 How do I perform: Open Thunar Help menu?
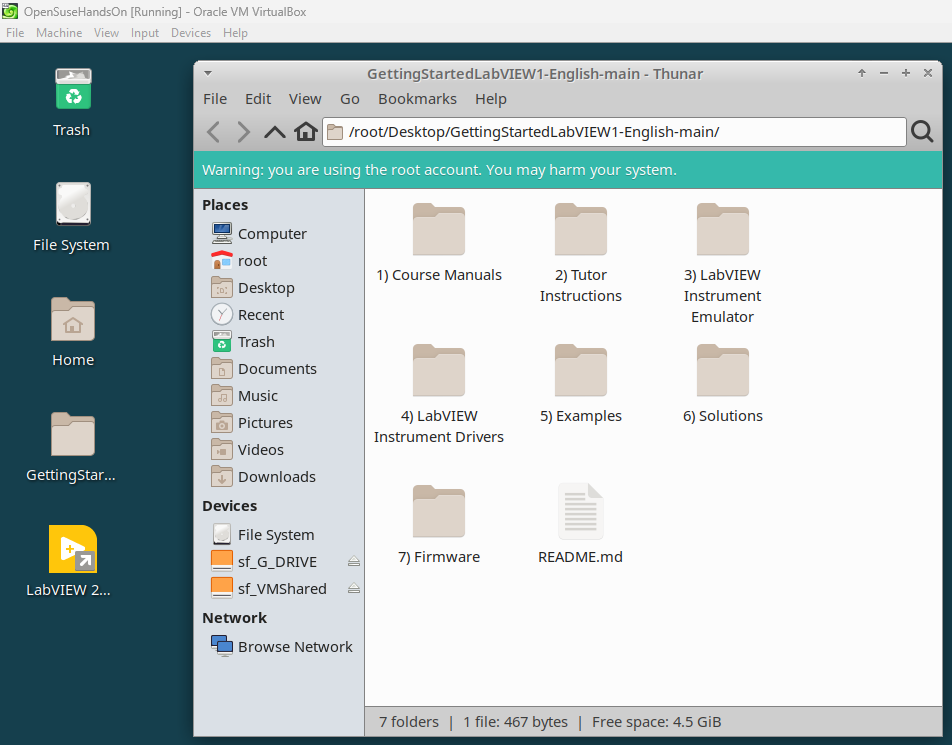[491, 99]
